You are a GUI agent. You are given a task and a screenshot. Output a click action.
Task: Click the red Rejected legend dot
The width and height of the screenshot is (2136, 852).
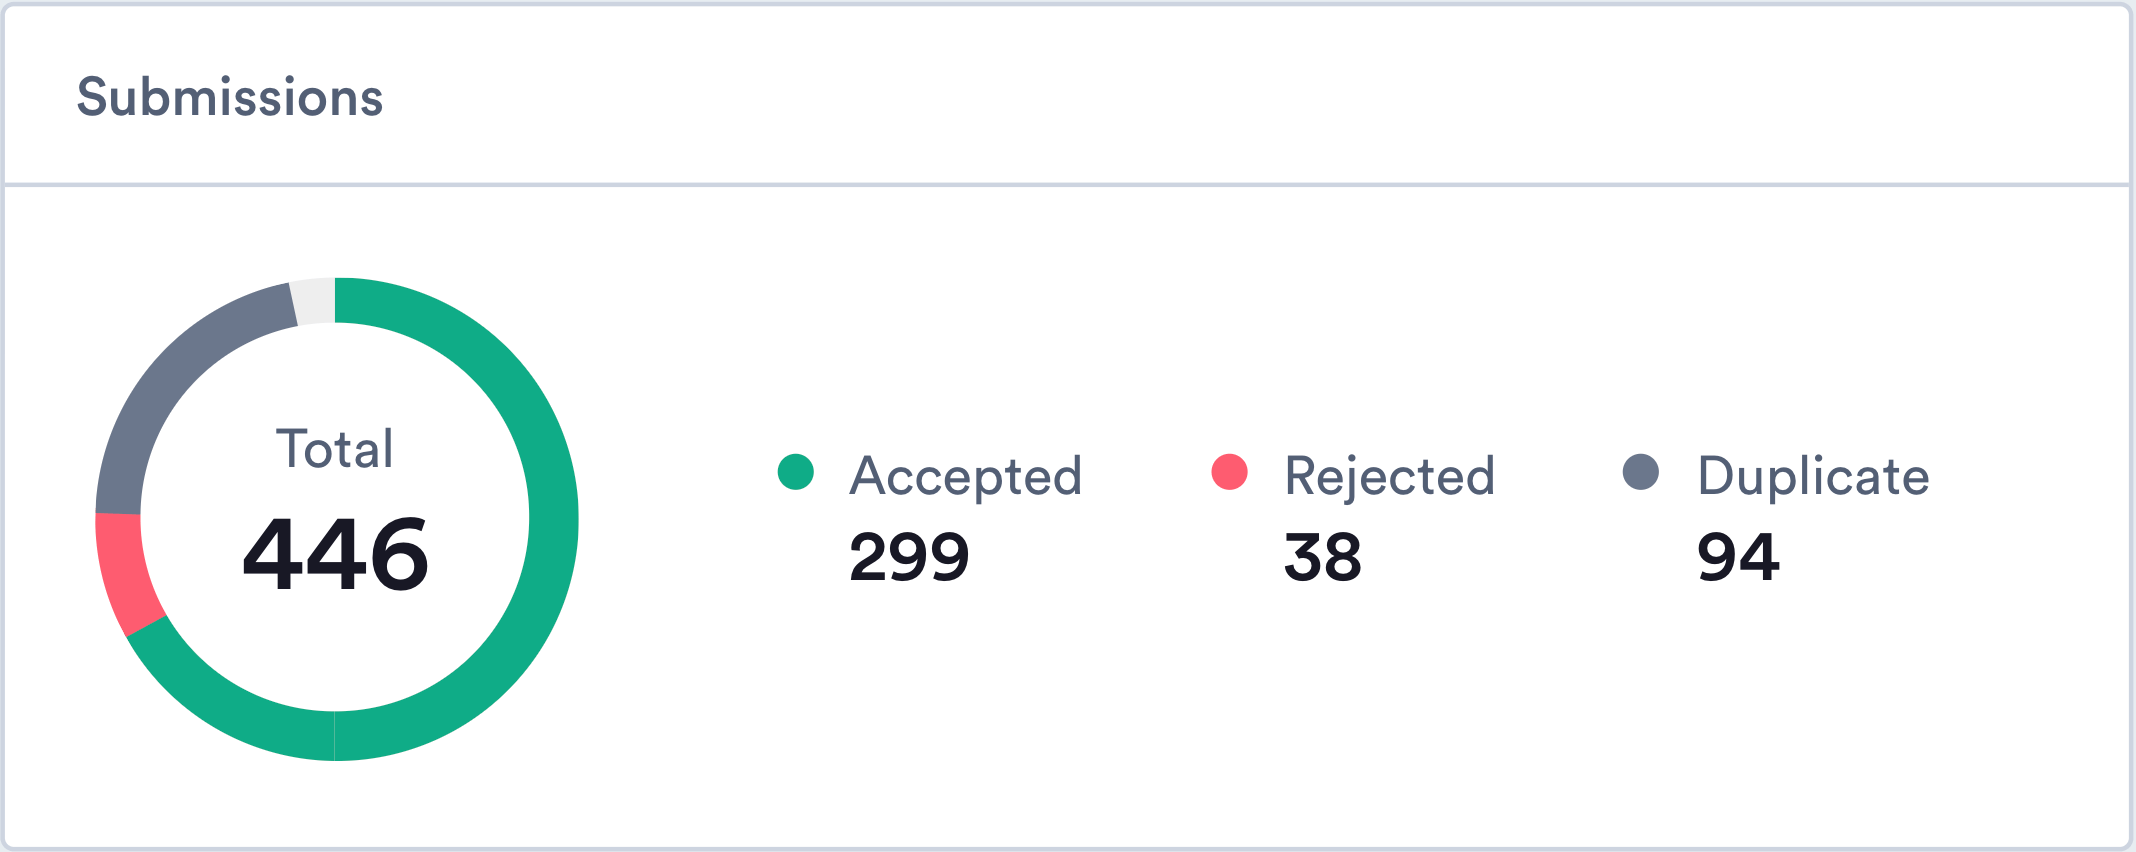[1229, 472]
